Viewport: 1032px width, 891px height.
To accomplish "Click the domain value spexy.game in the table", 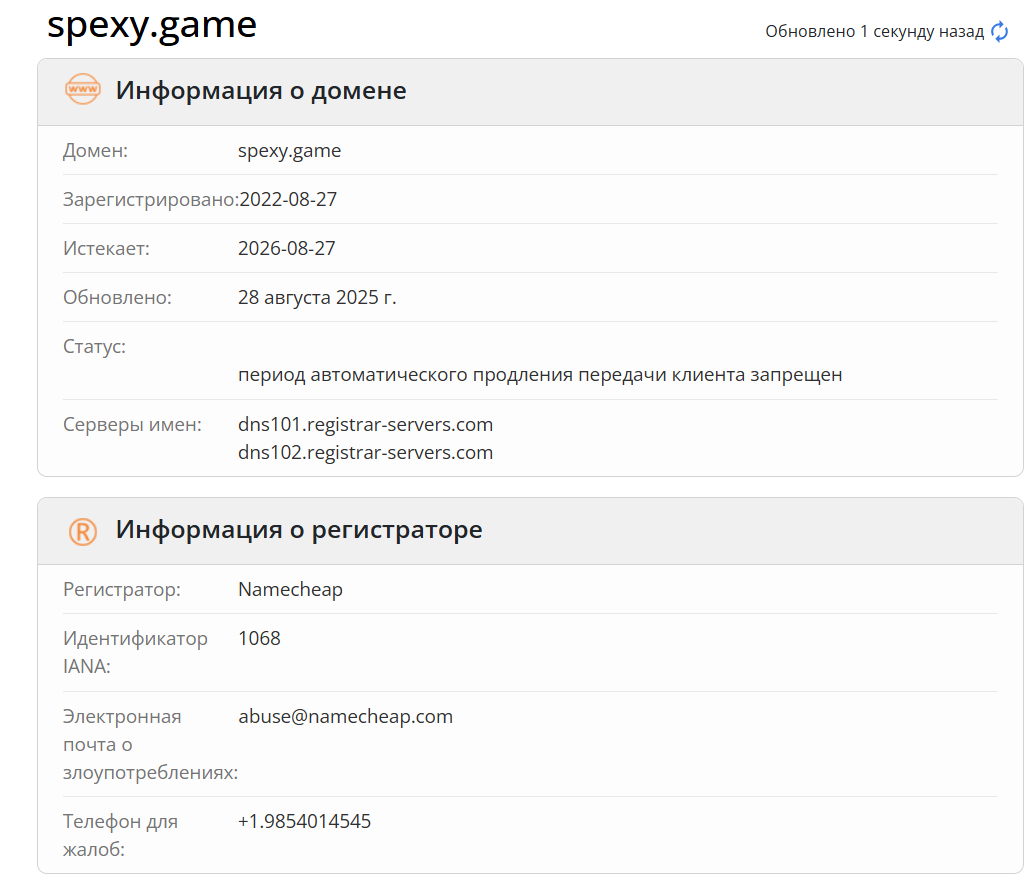I will tap(289, 151).
